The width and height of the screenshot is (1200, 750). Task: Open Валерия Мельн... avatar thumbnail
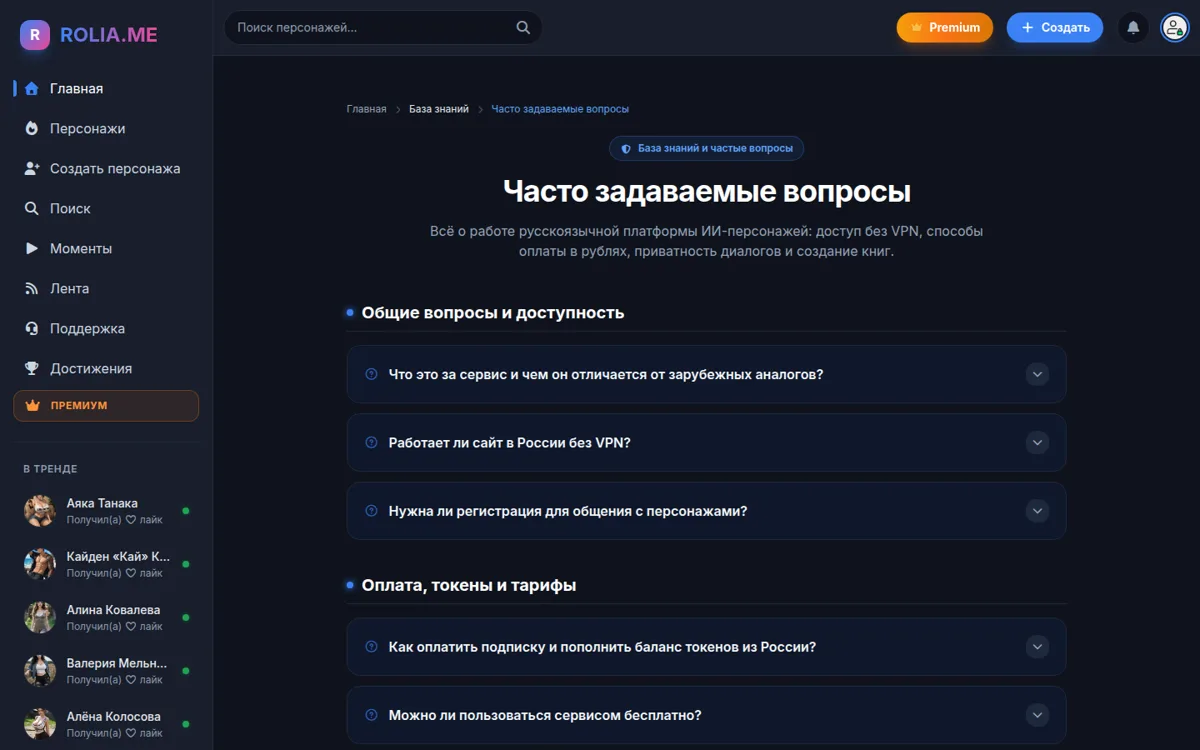click(40, 670)
